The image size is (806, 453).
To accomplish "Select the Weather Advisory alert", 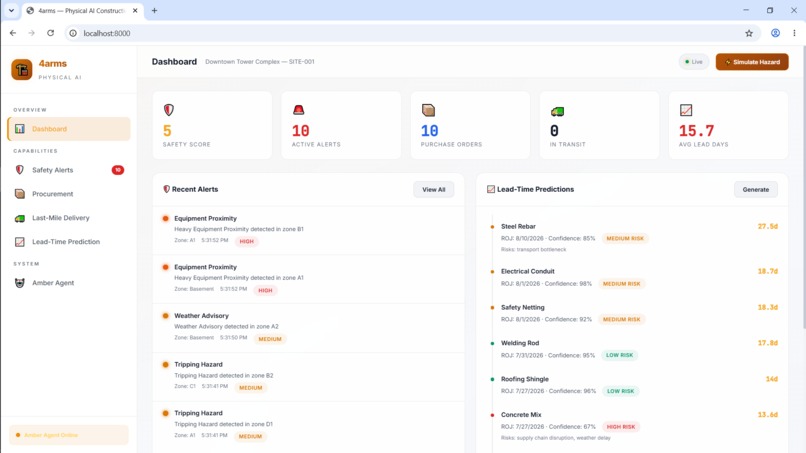I will [308, 328].
